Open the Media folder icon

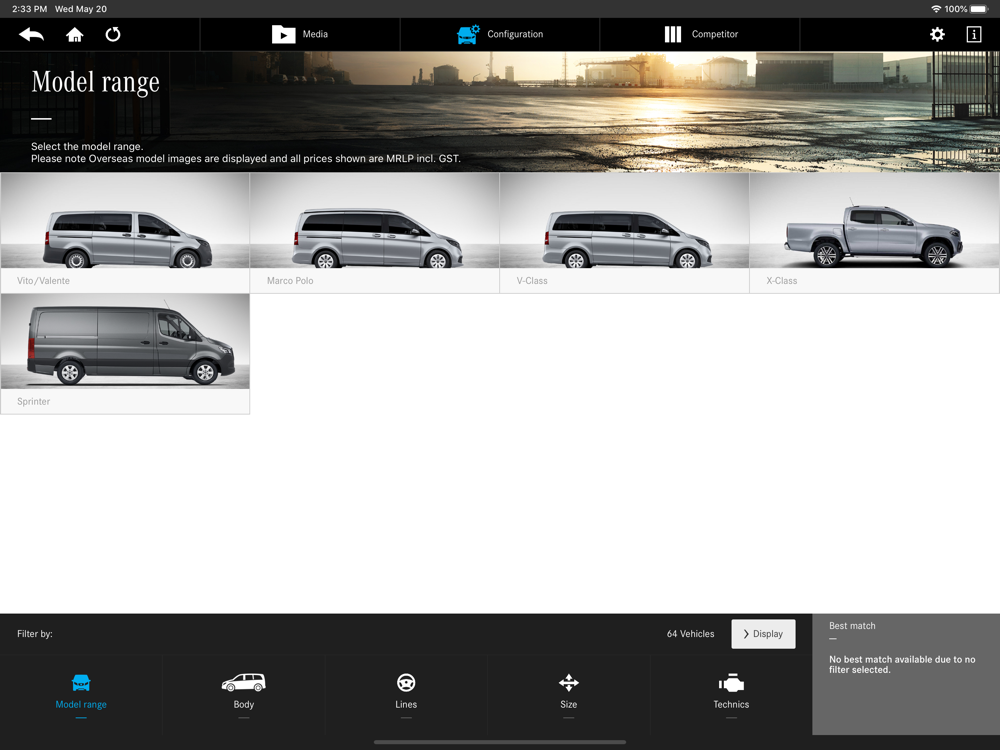point(283,34)
